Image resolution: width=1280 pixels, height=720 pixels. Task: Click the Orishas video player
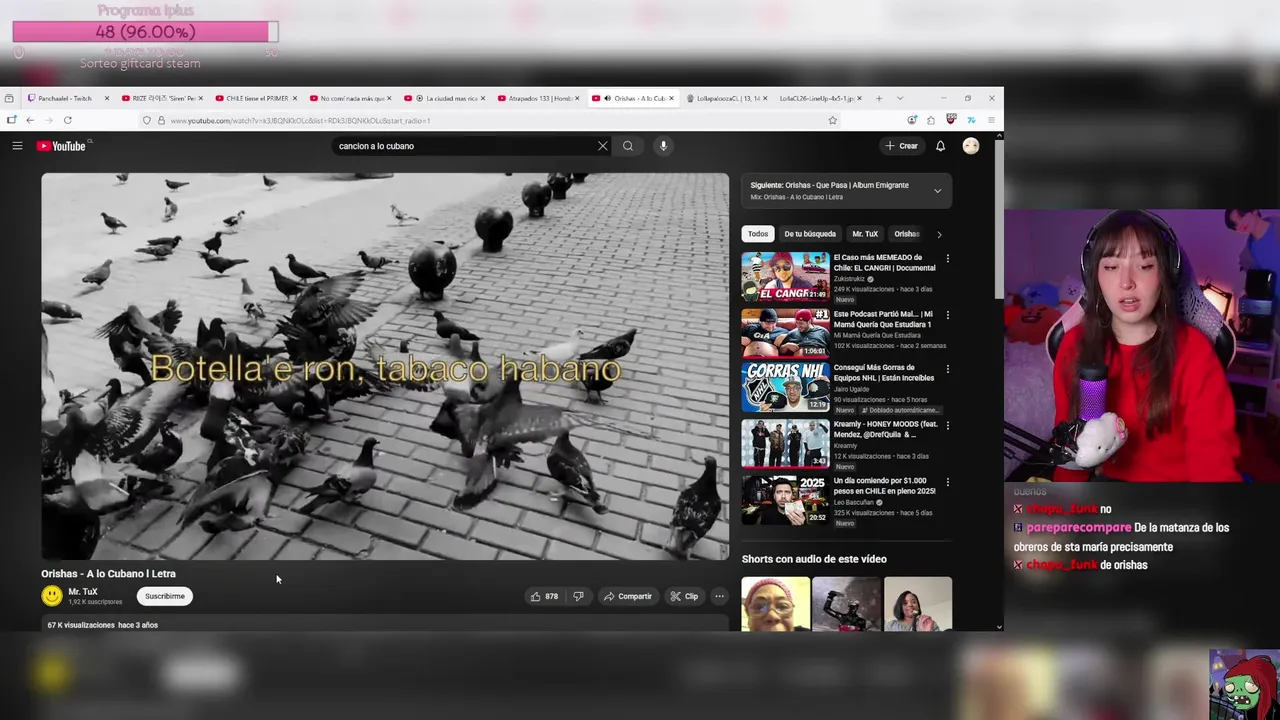point(385,366)
